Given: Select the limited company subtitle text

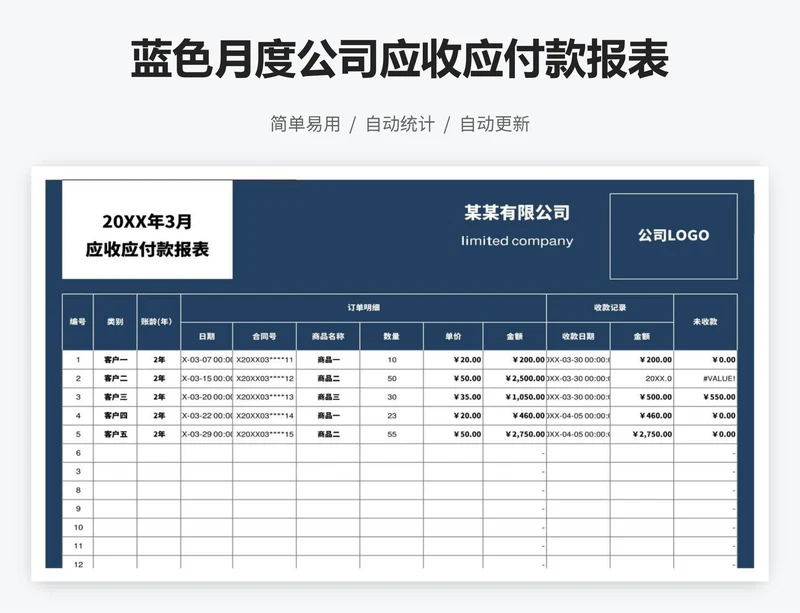Looking at the screenshot, I should point(517,241).
